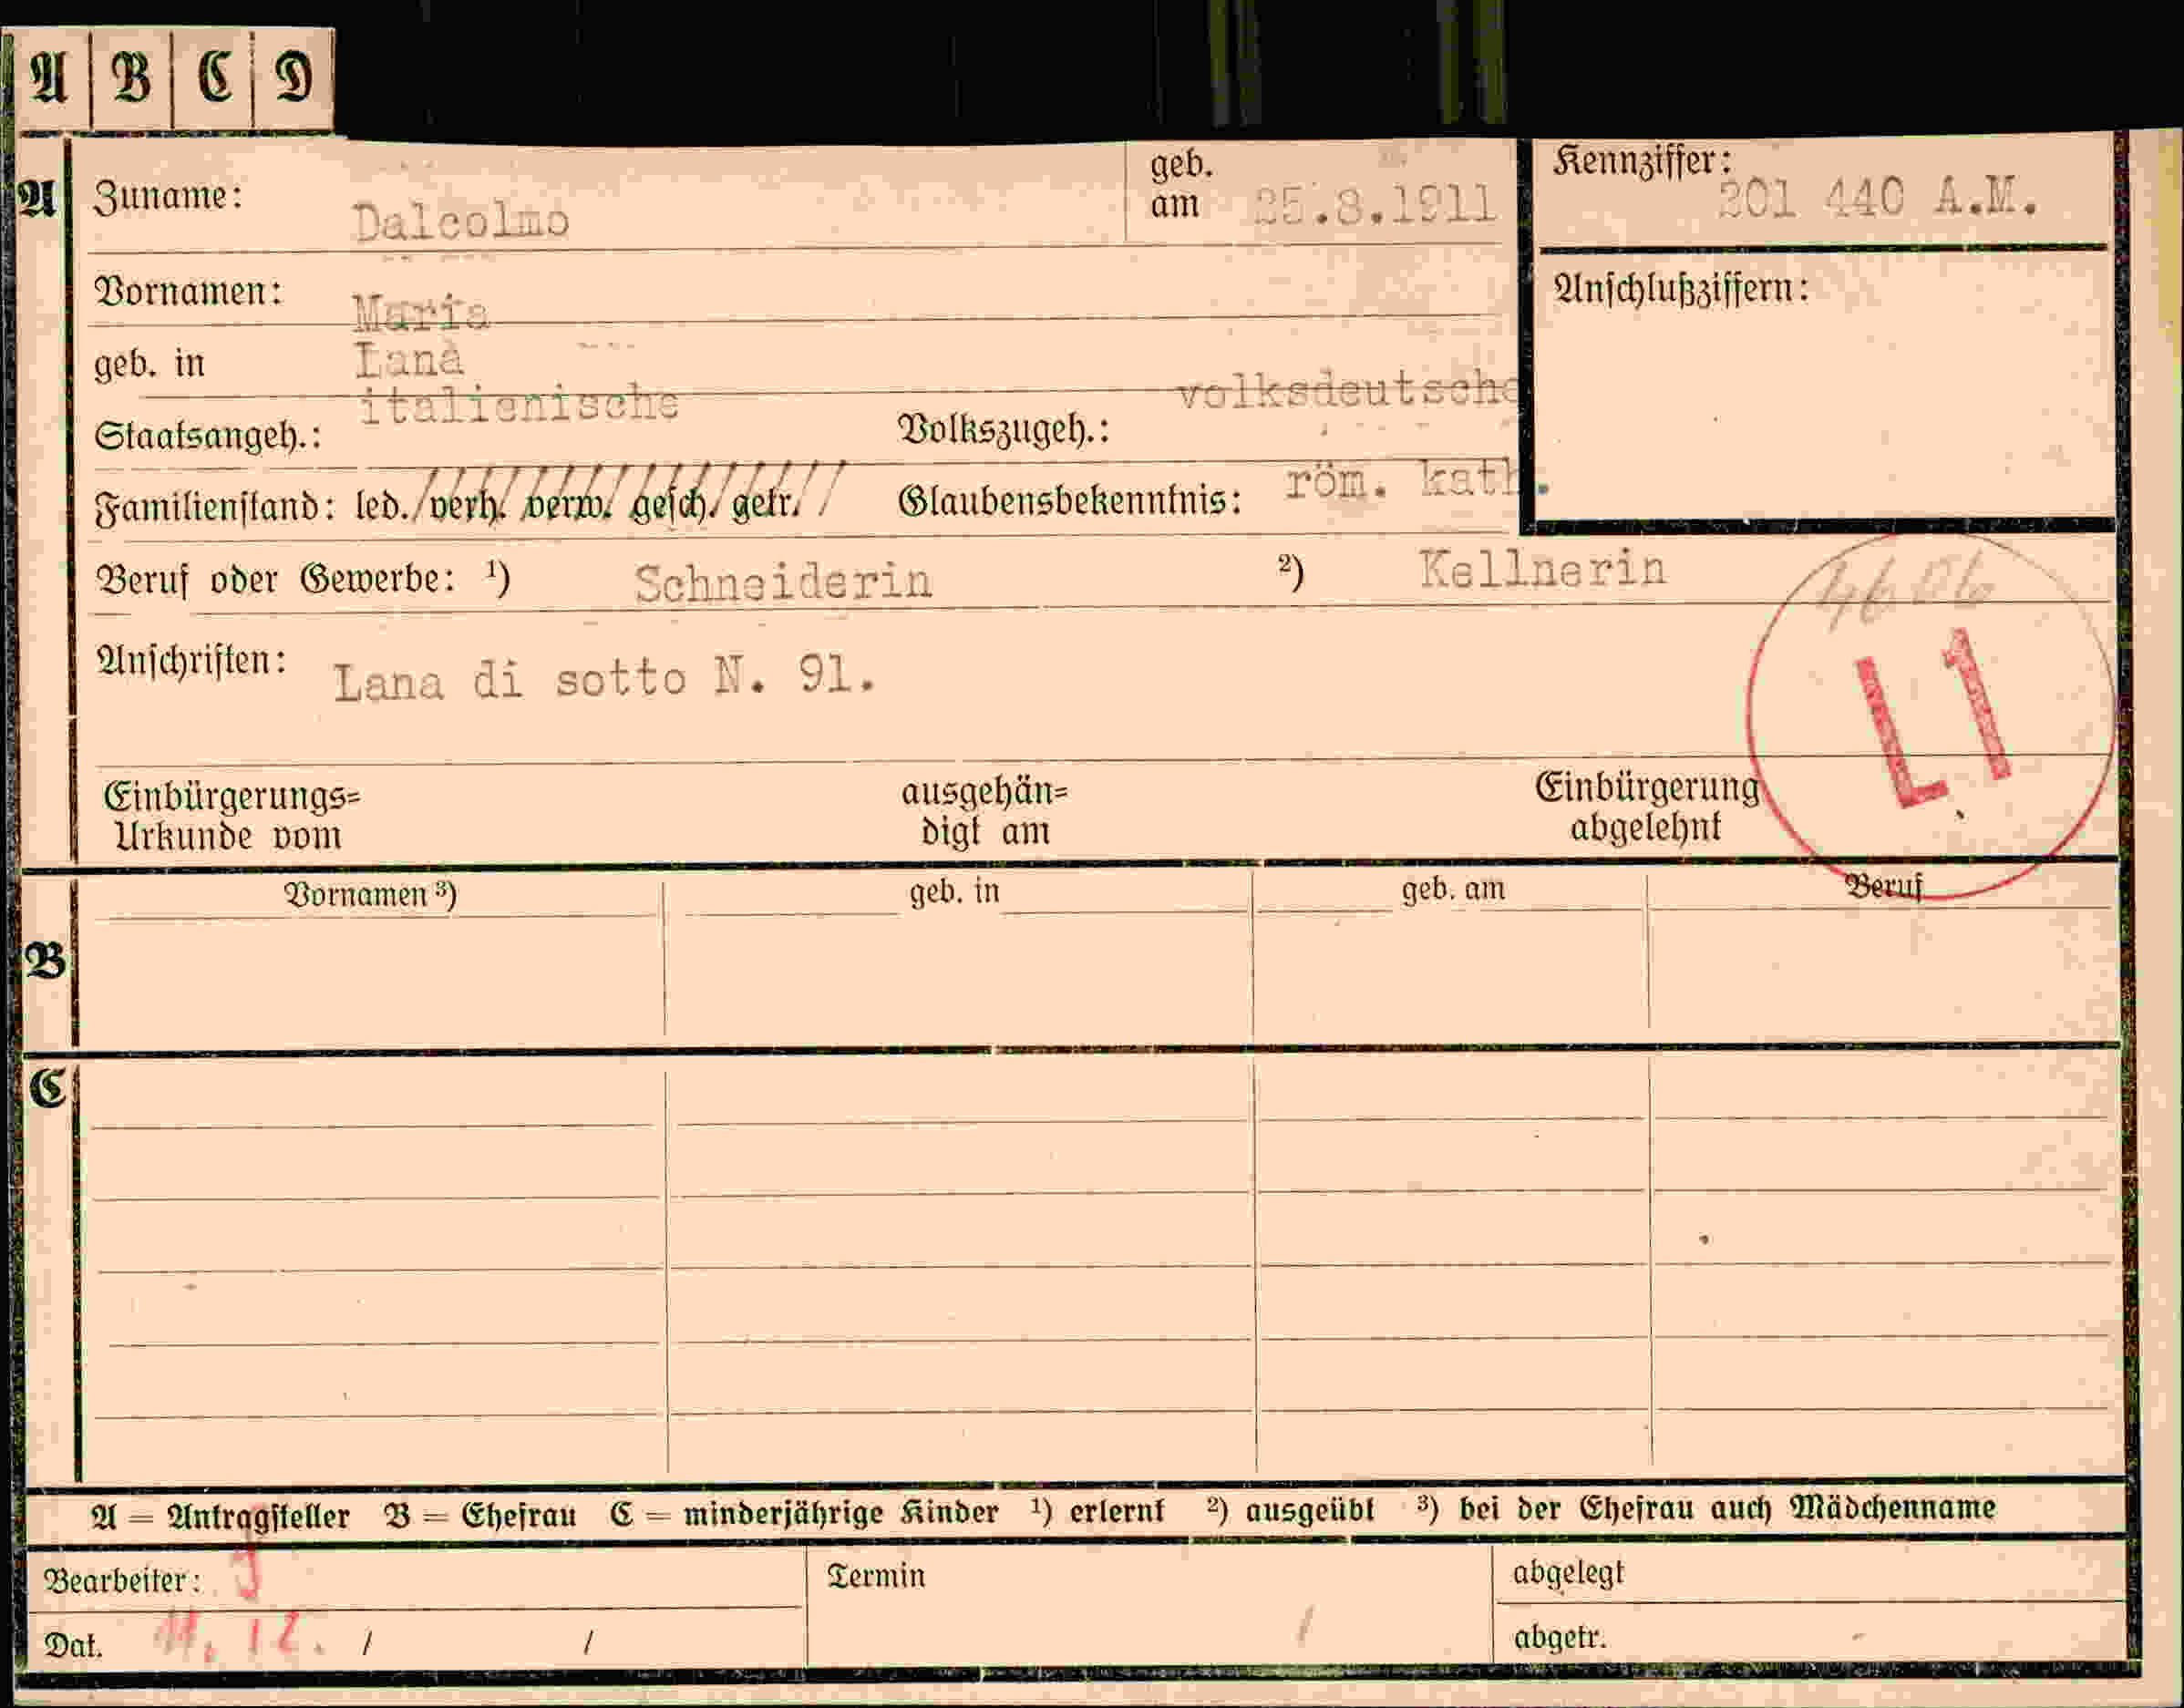The image size is (2184, 1708).
Task: Click the 'Beruf oder Gewerbe:' label
Action: click(276, 579)
